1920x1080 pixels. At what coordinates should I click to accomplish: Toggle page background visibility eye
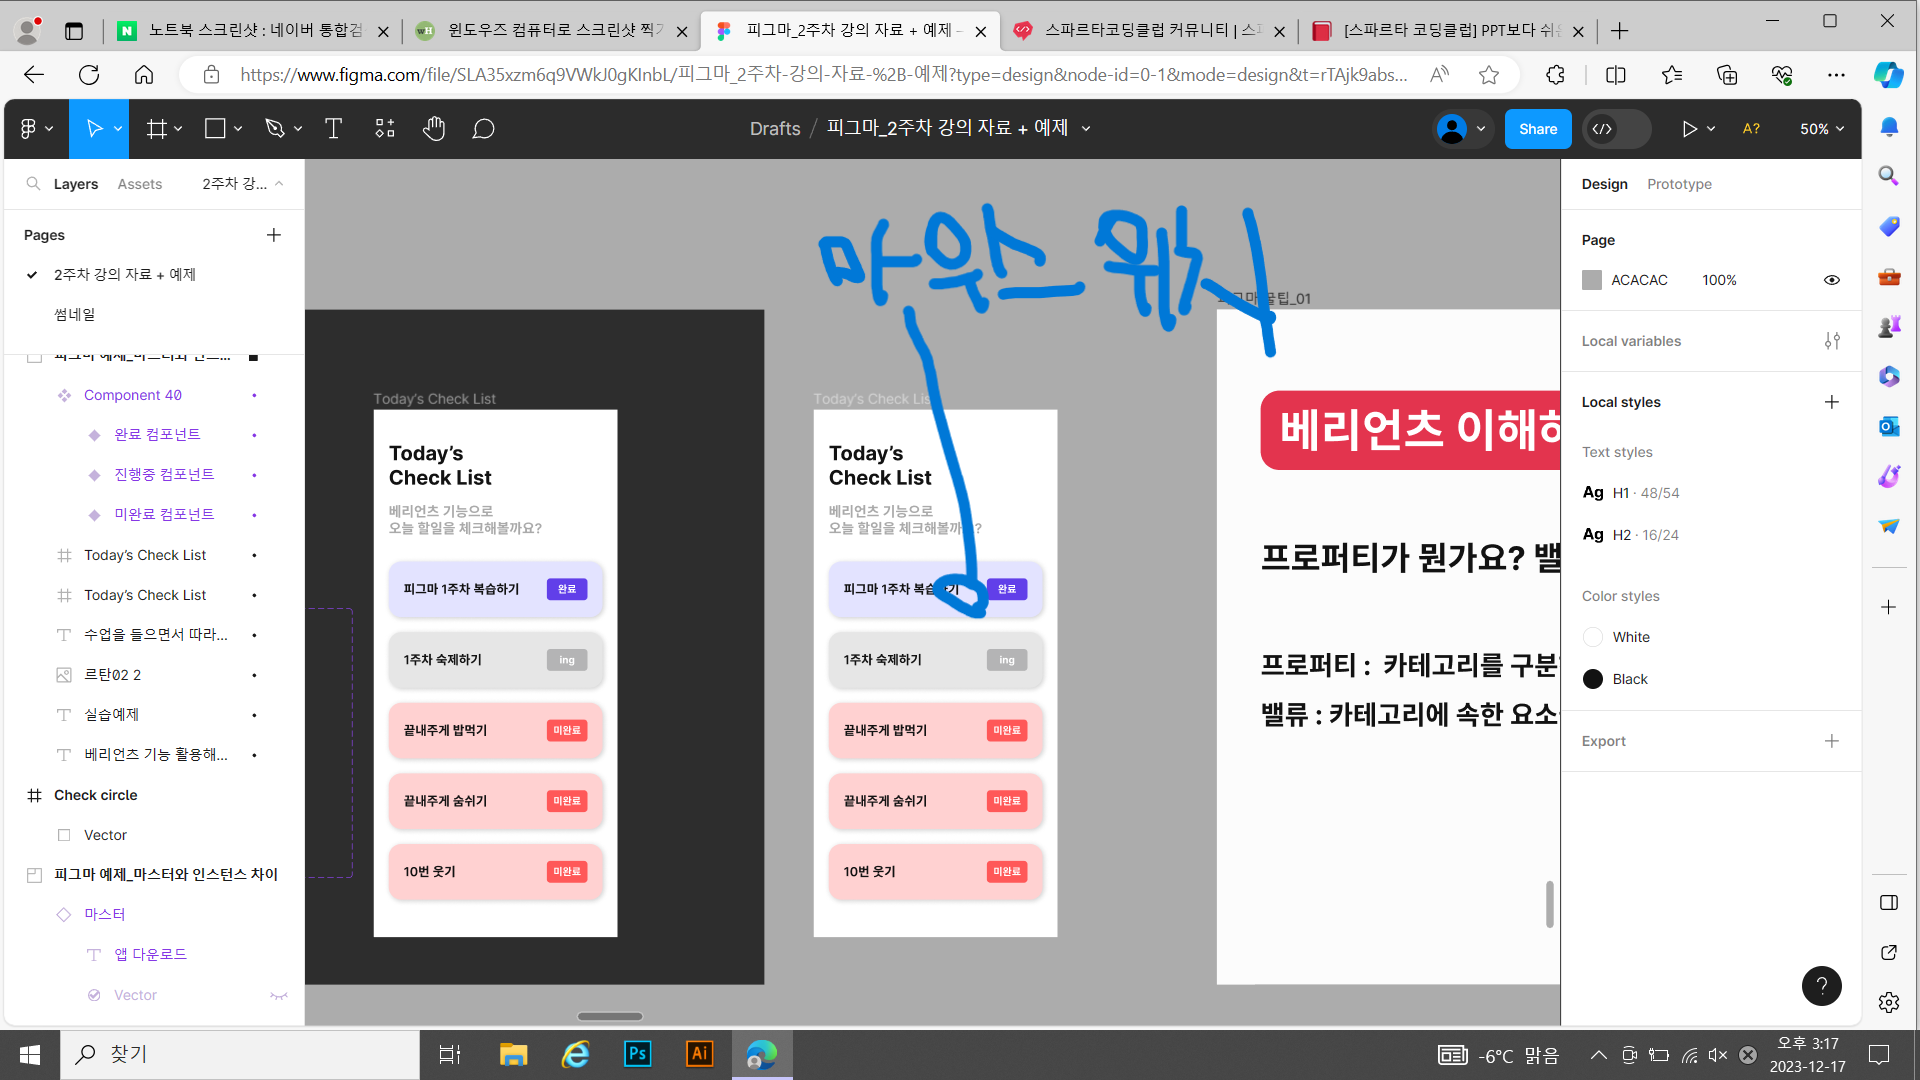[x=1832, y=280]
